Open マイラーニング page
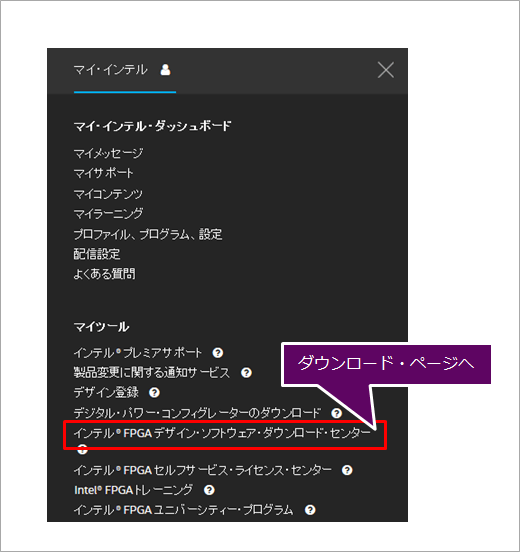The image size is (520, 552). tap(108, 213)
